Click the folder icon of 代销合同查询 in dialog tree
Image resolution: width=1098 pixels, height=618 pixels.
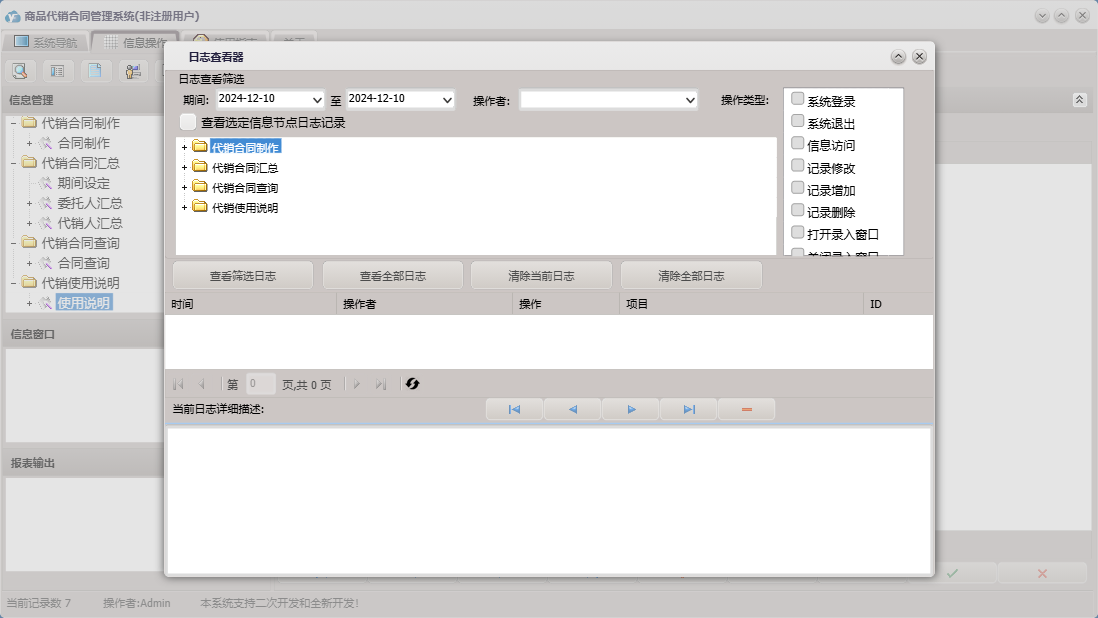pyautogui.click(x=200, y=187)
